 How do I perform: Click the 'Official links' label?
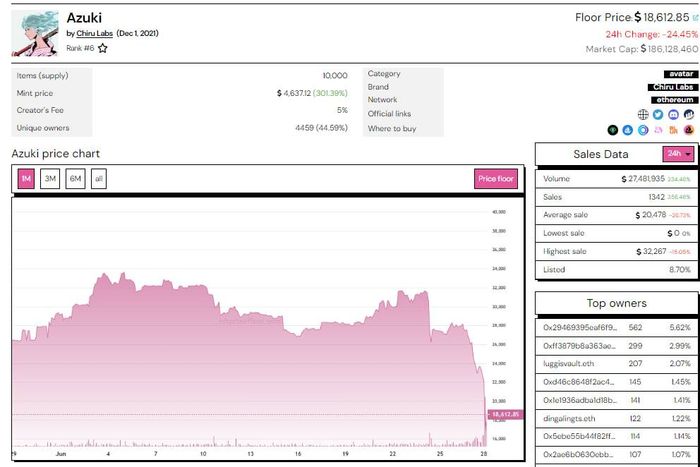pos(389,114)
